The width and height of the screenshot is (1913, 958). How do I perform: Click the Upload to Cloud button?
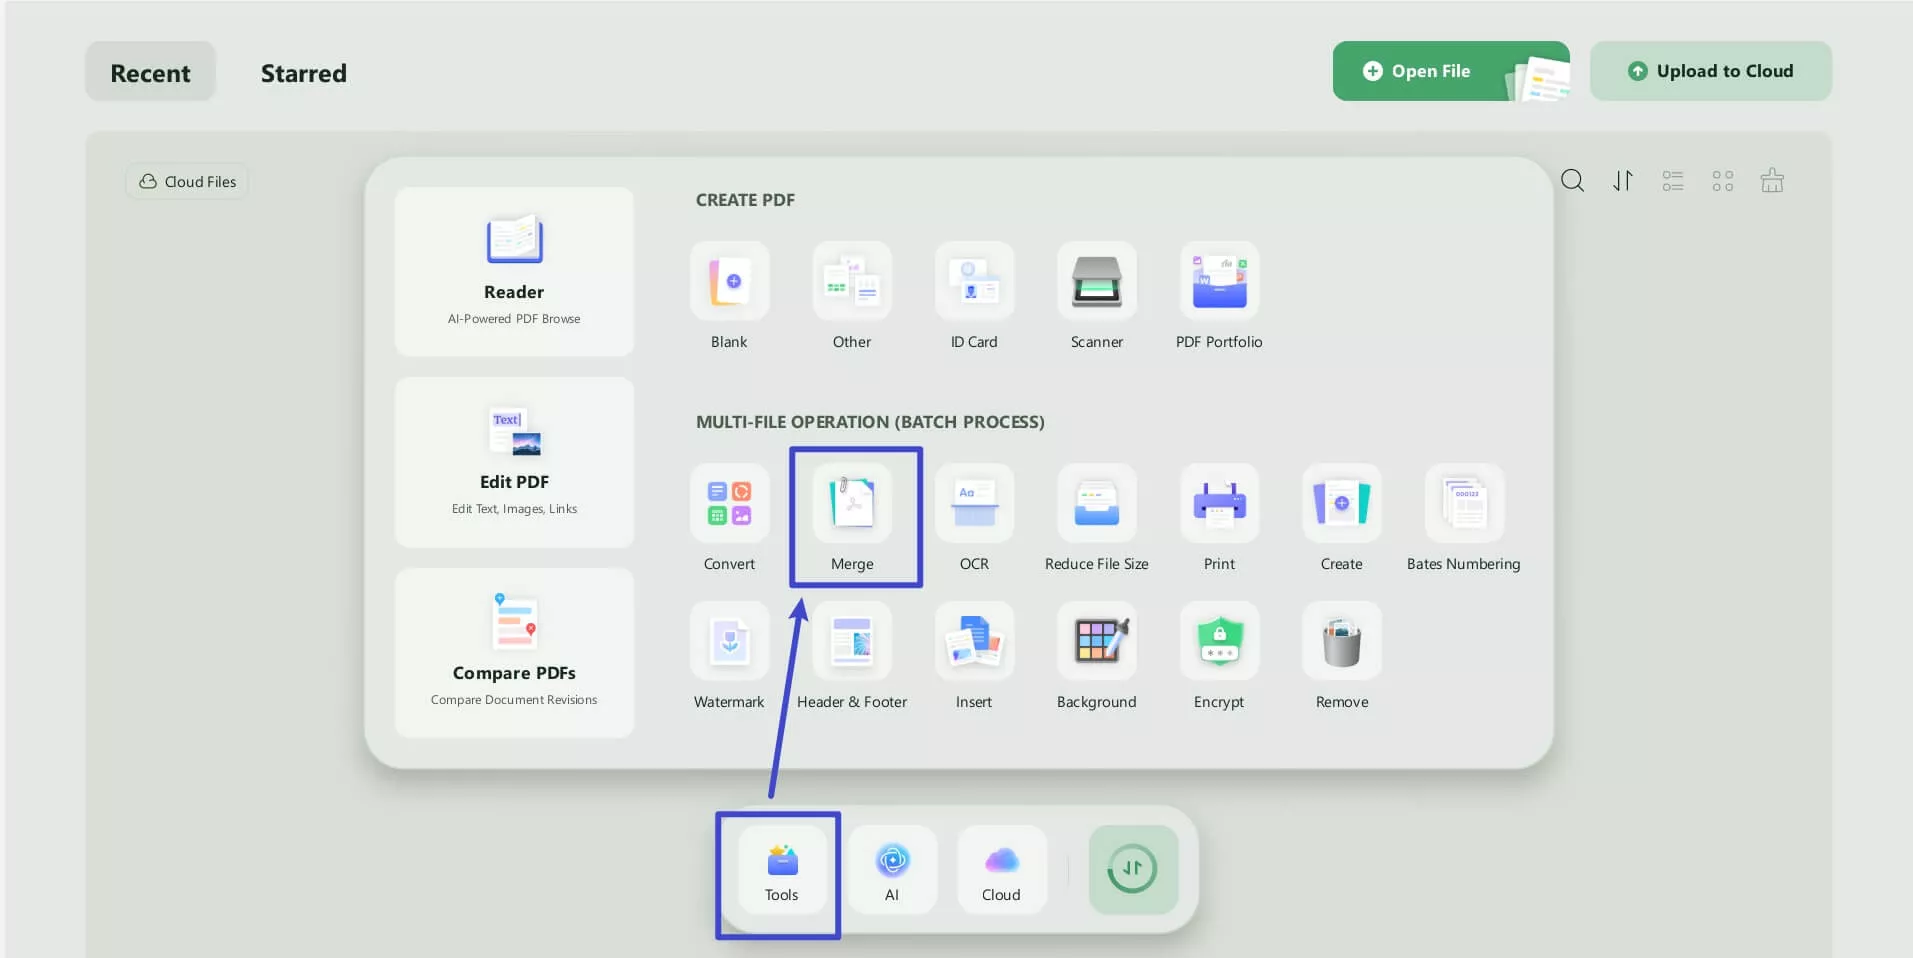(x=1711, y=70)
